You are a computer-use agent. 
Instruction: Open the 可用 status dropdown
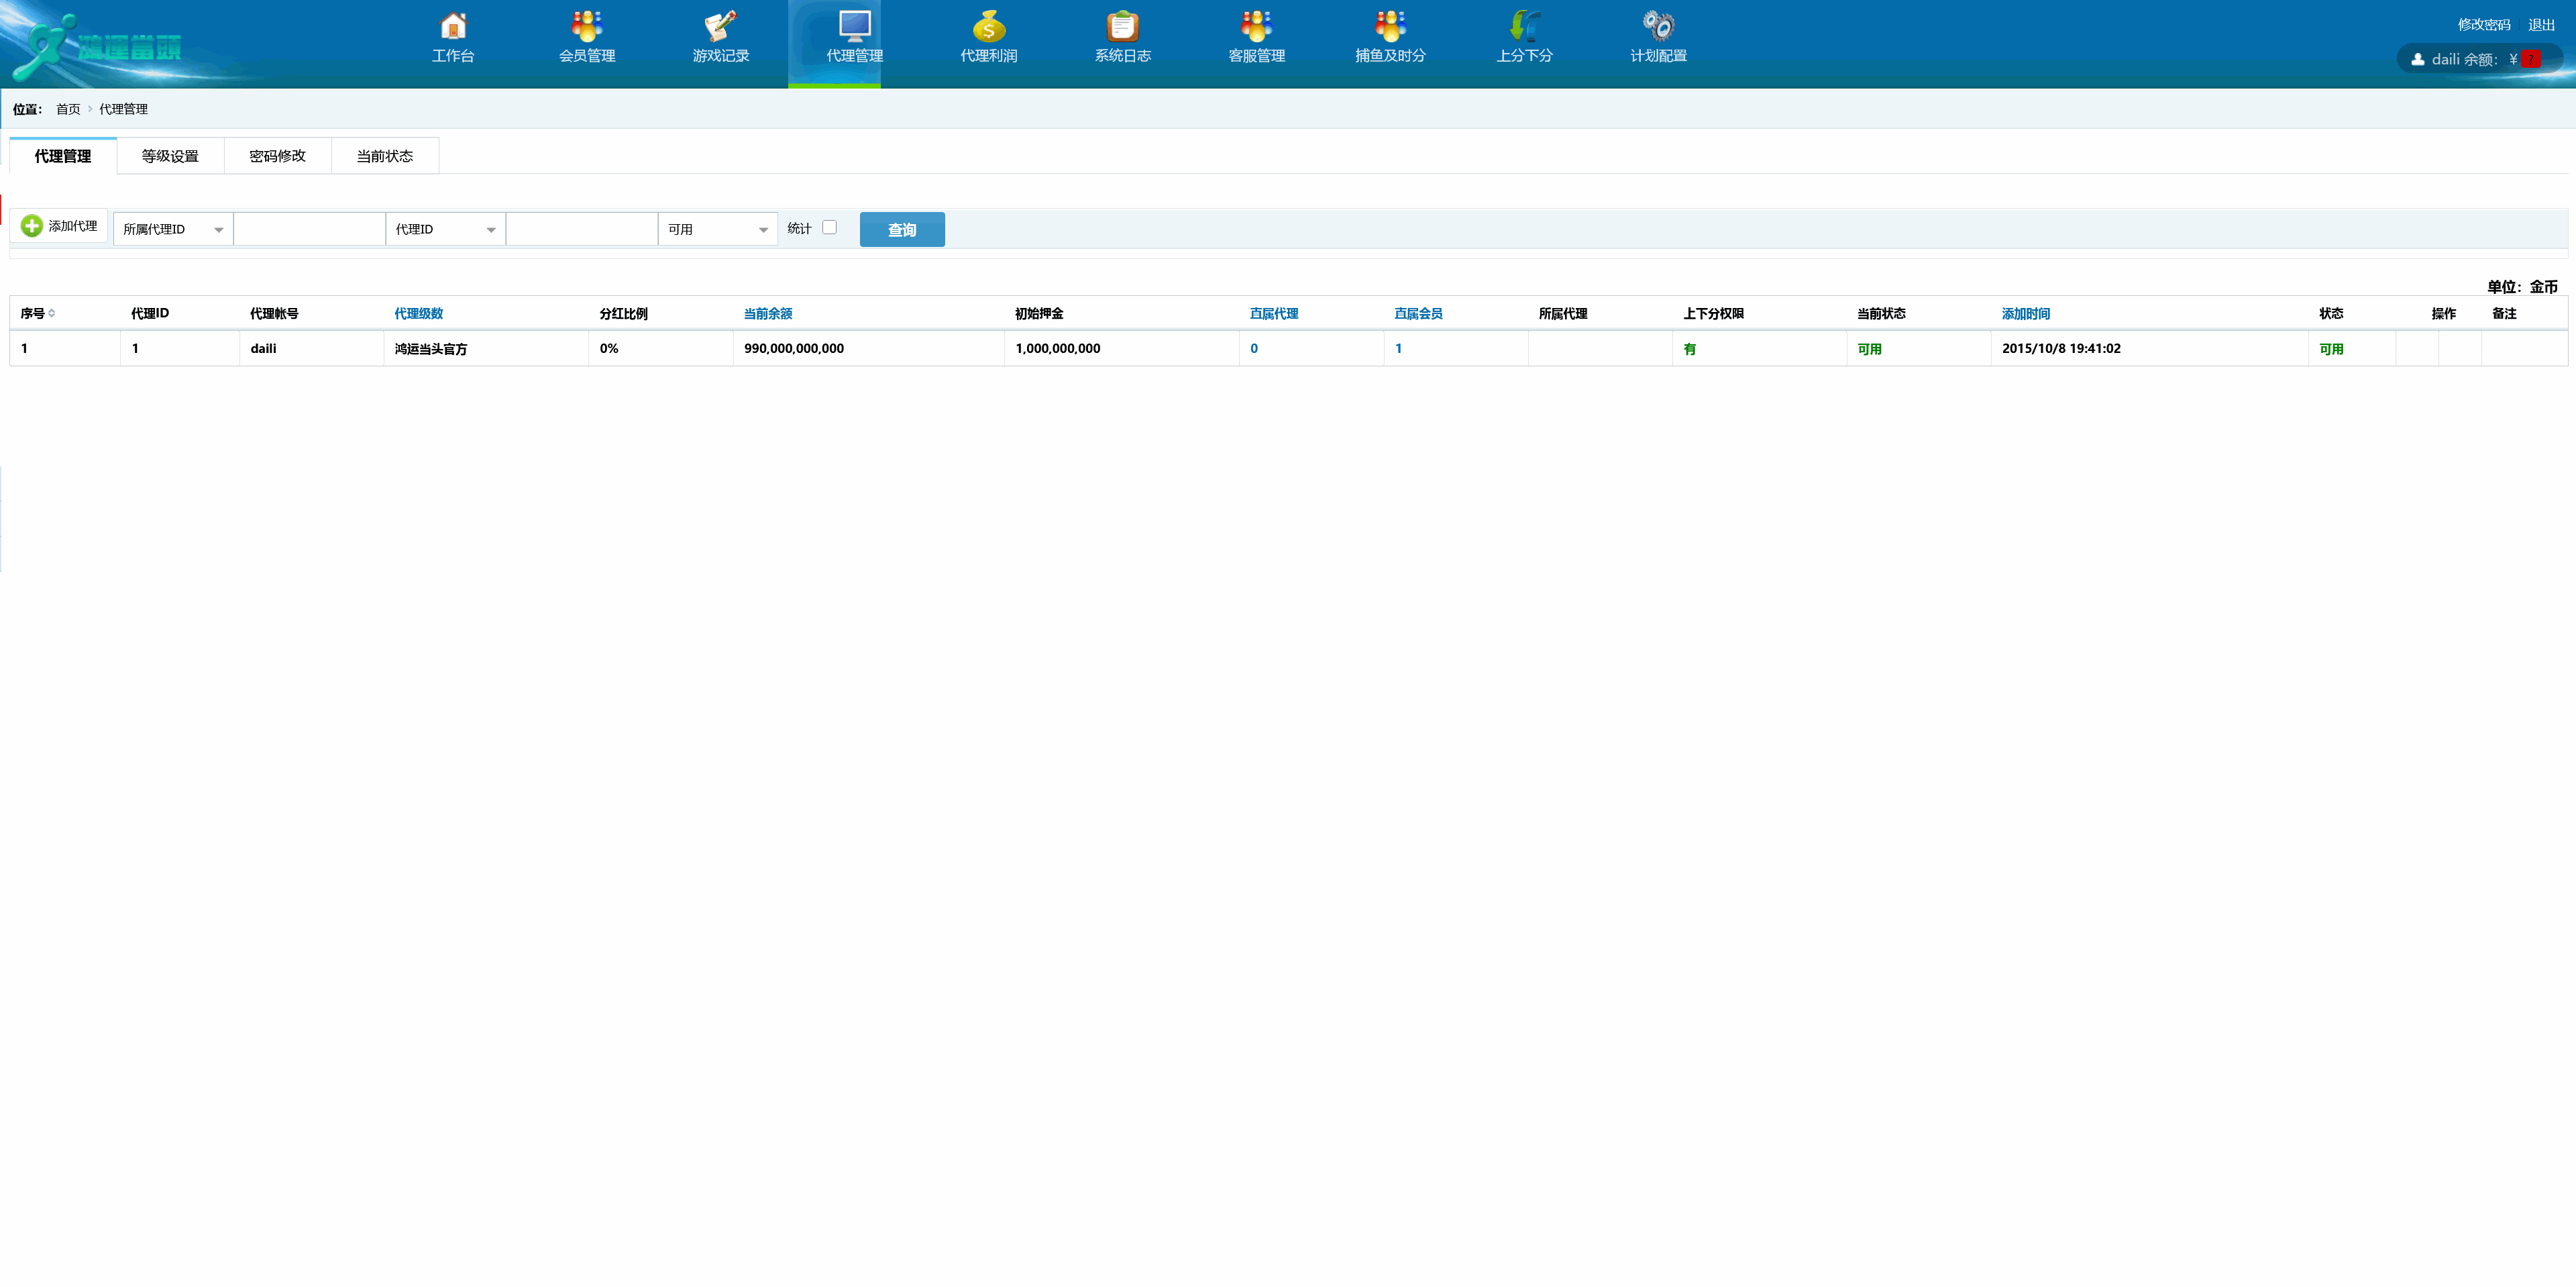pyautogui.click(x=717, y=229)
